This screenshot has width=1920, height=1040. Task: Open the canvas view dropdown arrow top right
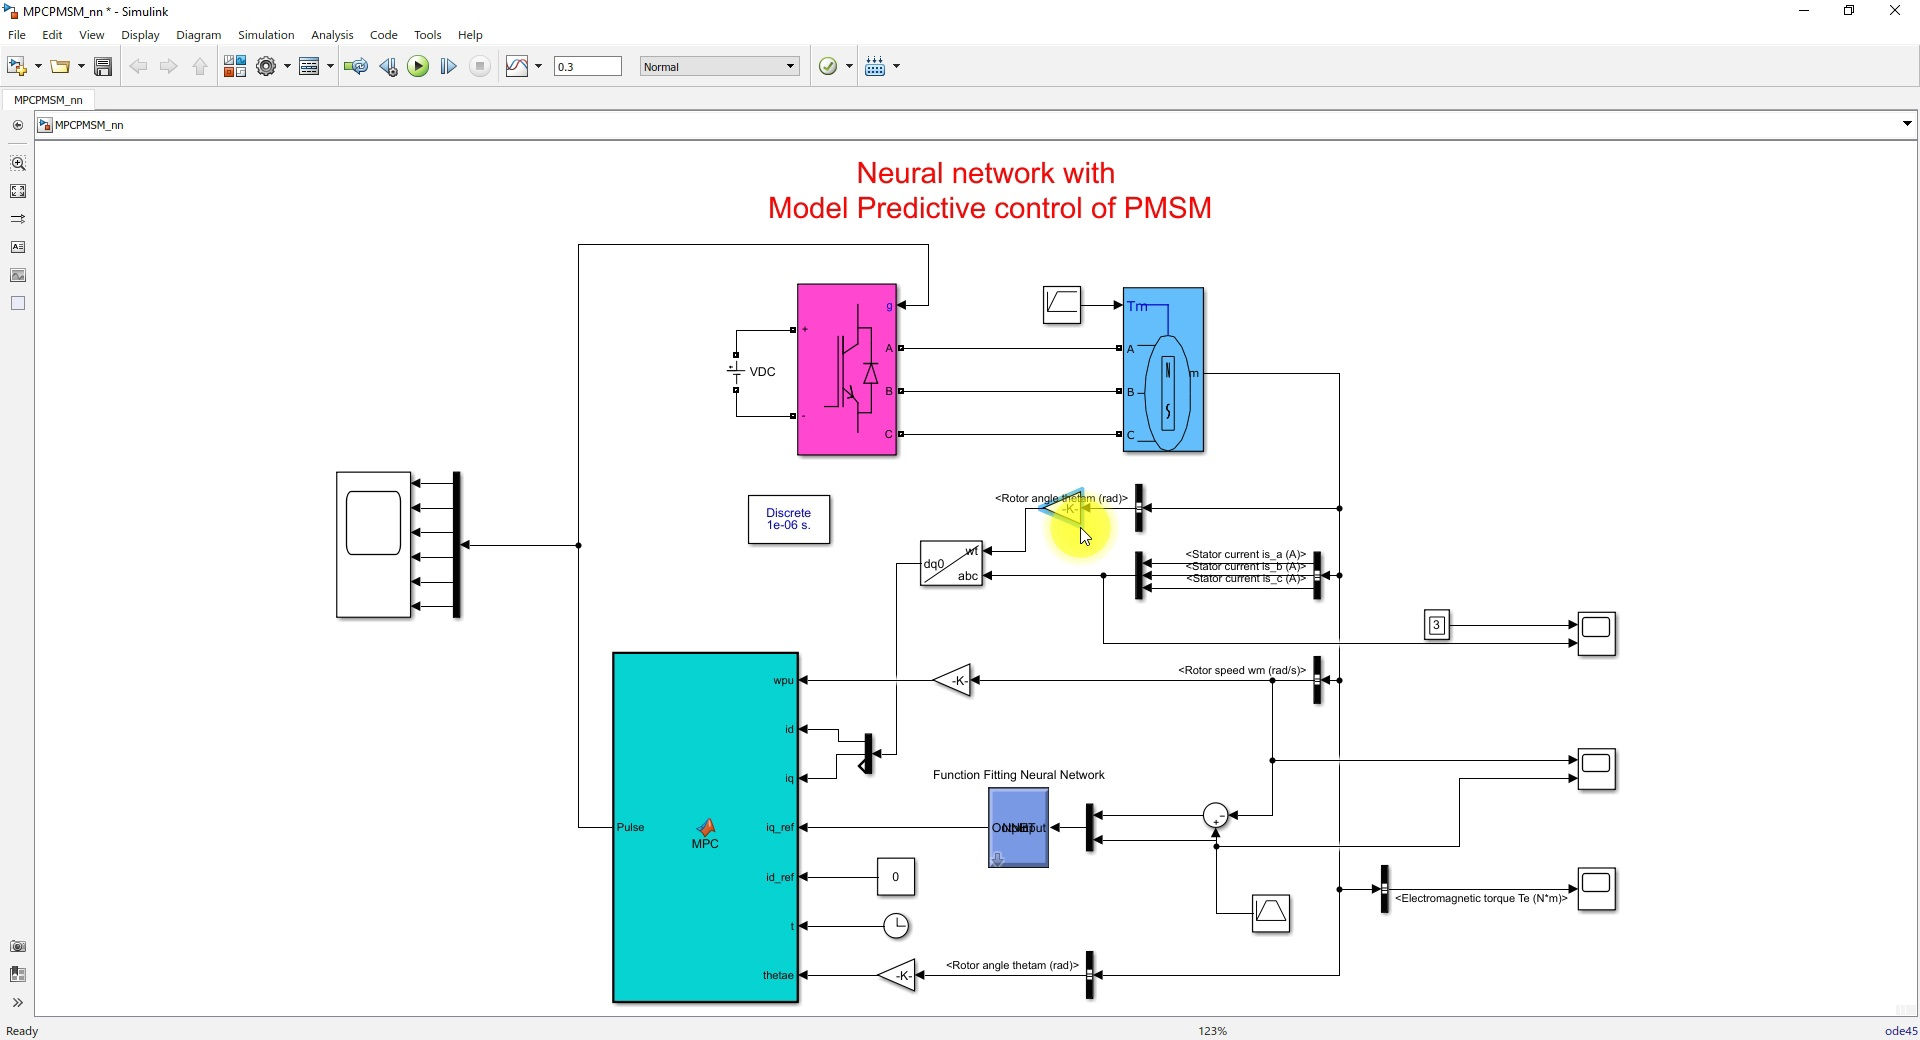click(1905, 123)
